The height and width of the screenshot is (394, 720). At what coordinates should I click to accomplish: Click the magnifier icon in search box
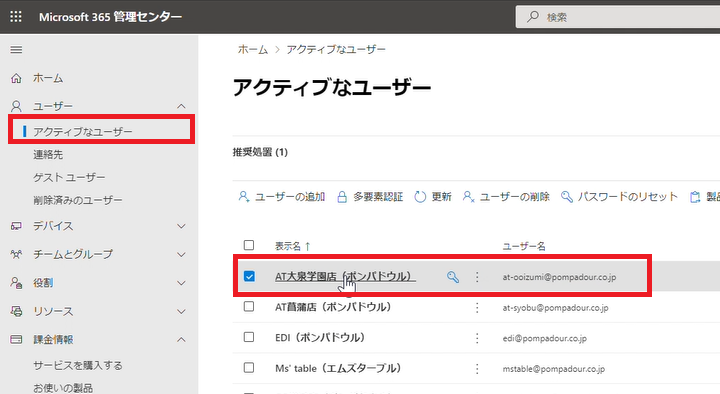click(533, 17)
